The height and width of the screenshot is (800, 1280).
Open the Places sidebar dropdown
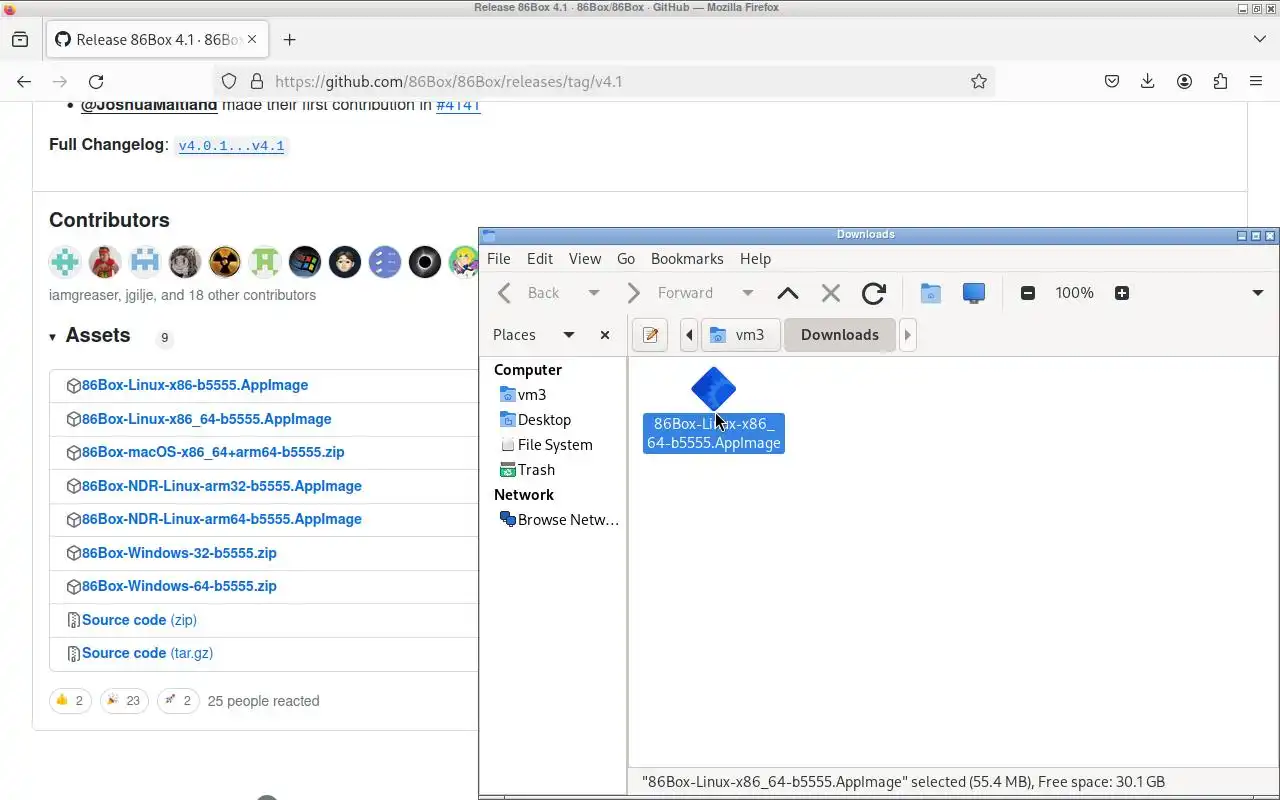(568, 335)
